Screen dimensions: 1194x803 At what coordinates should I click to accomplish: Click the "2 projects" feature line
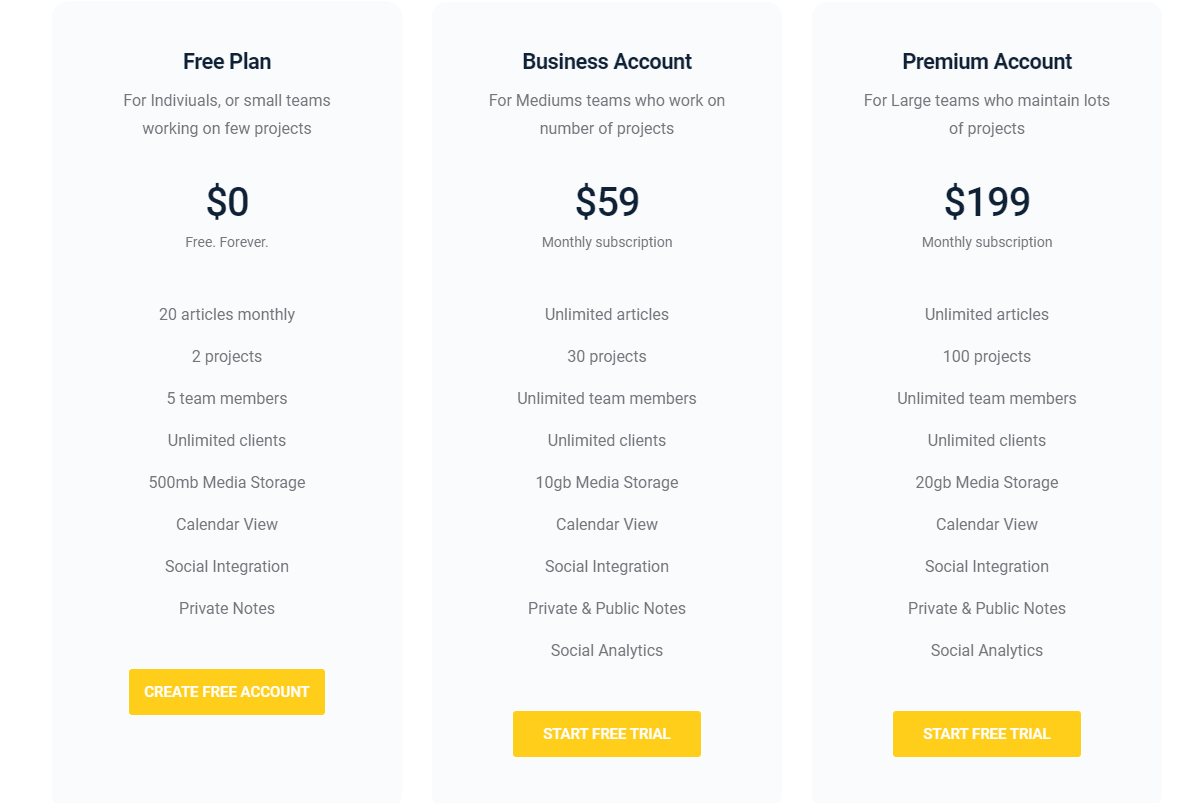(x=227, y=357)
